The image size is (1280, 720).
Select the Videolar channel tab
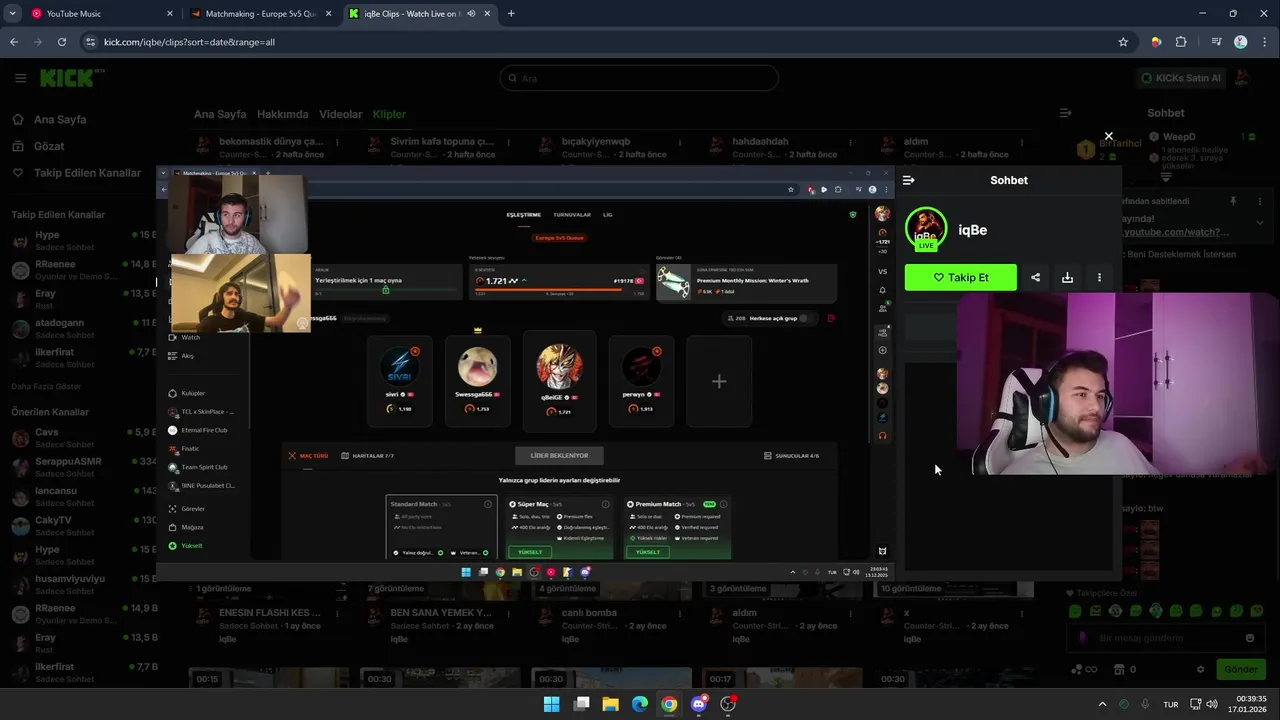(340, 114)
